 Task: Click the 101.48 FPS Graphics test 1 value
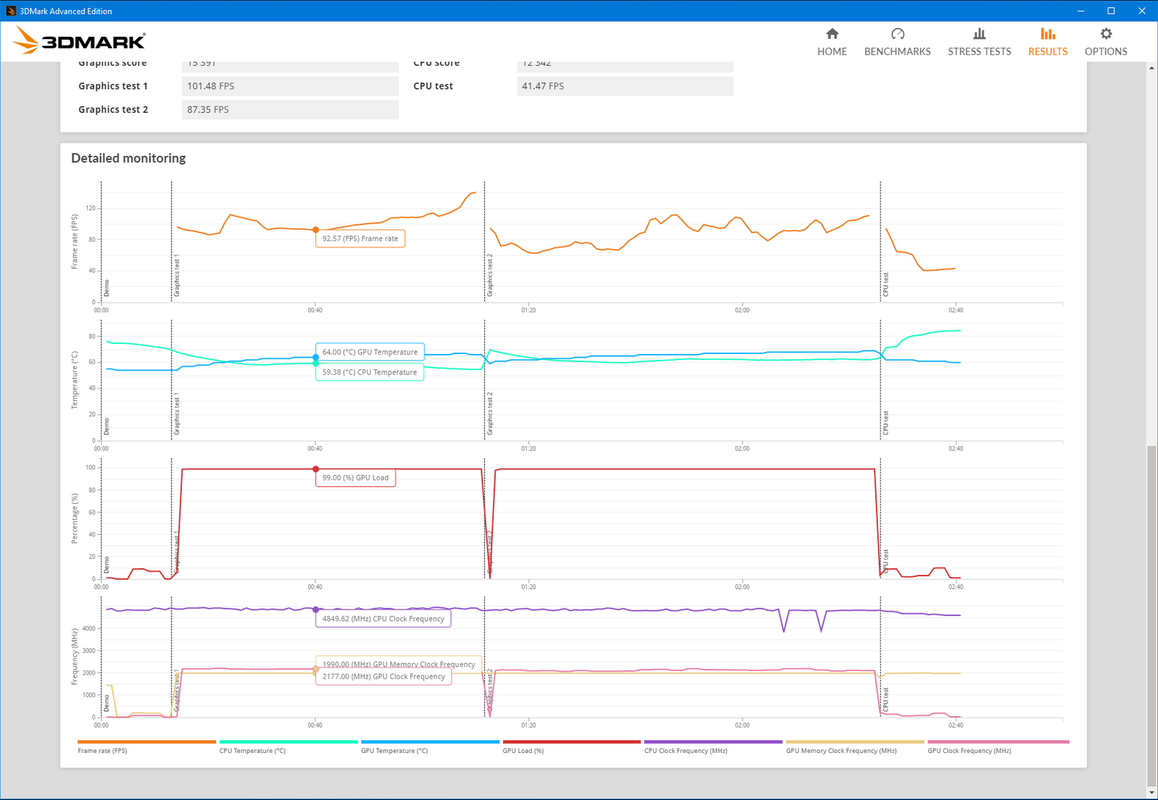(x=290, y=86)
